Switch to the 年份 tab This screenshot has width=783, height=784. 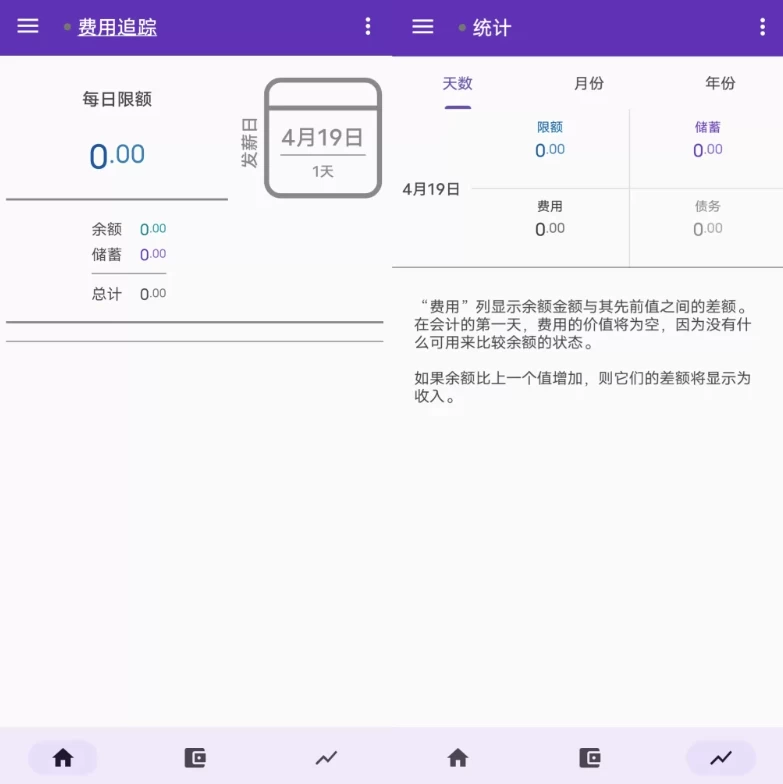(720, 84)
